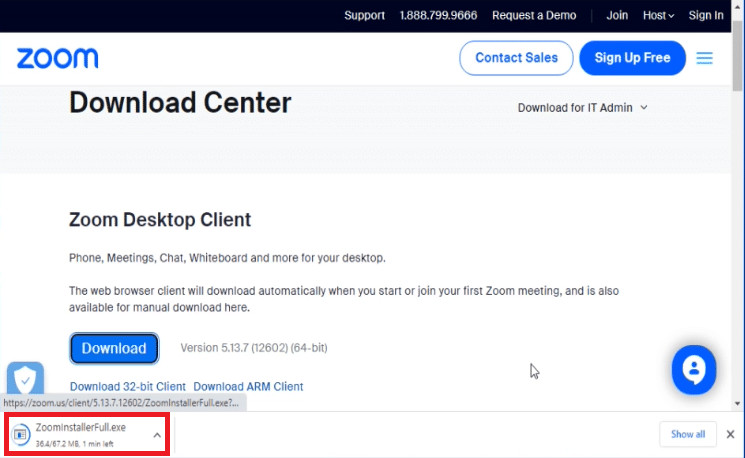Click the blue shield badge icon
Screen dimensions: 745x458
pyautogui.click(x=25, y=379)
